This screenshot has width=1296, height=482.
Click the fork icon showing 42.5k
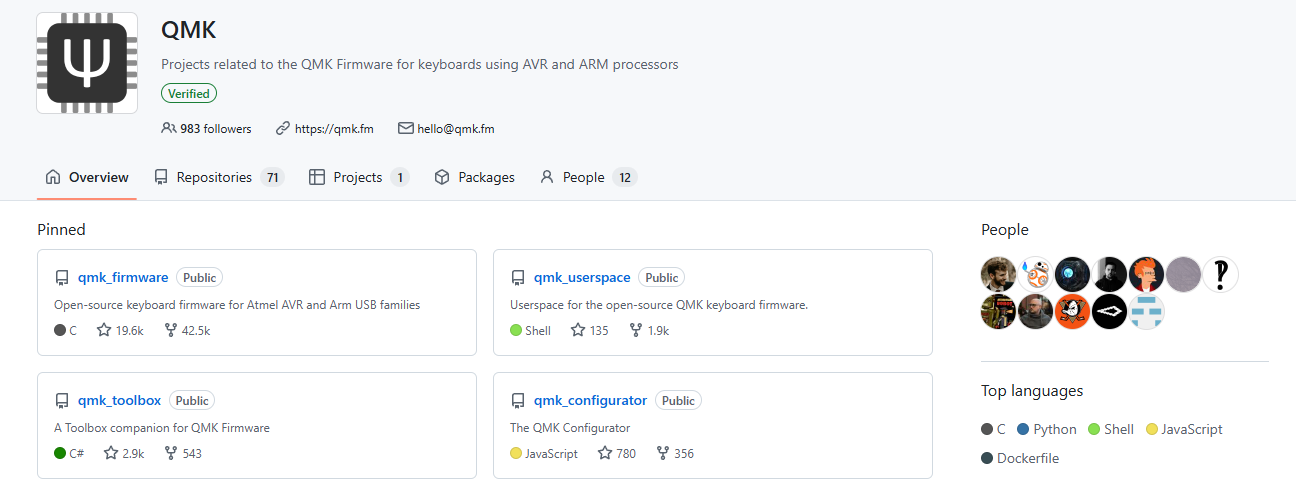[171, 330]
